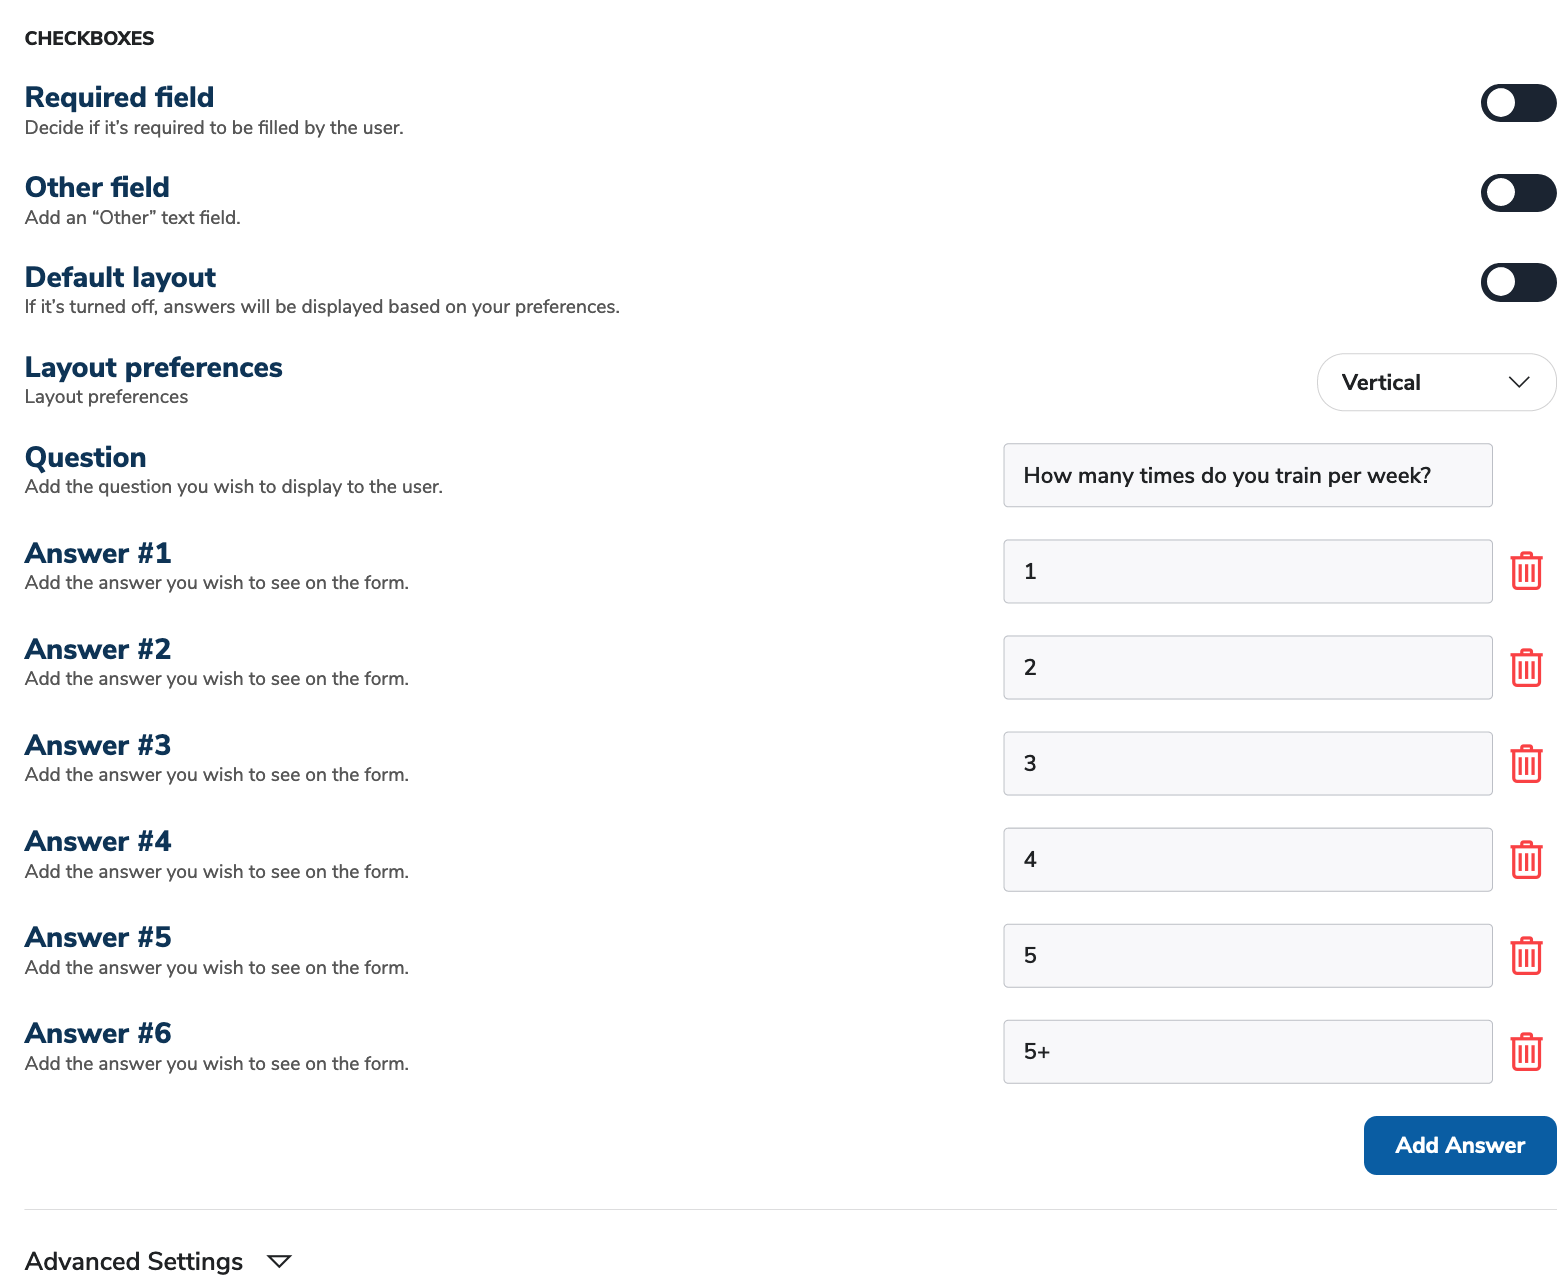This screenshot has width=1568, height=1288.
Task: Select the 'Layout preferences' heading
Action: (153, 367)
